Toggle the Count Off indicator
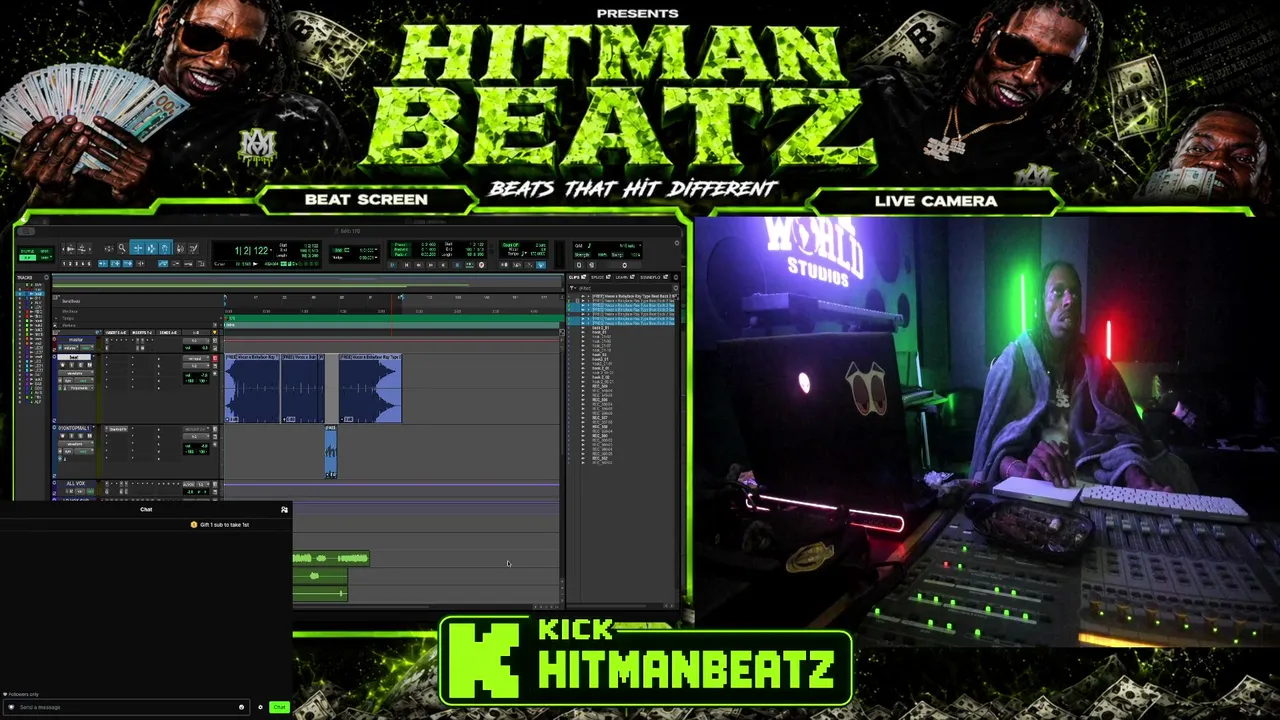This screenshot has width=1280, height=720. pos(511,245)
